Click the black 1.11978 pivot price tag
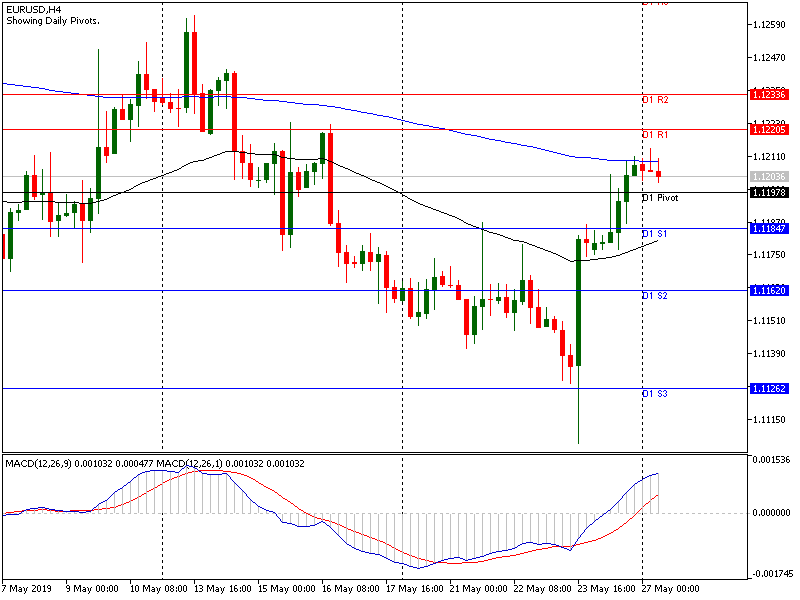800x600 pixels. tap(770, 192)
